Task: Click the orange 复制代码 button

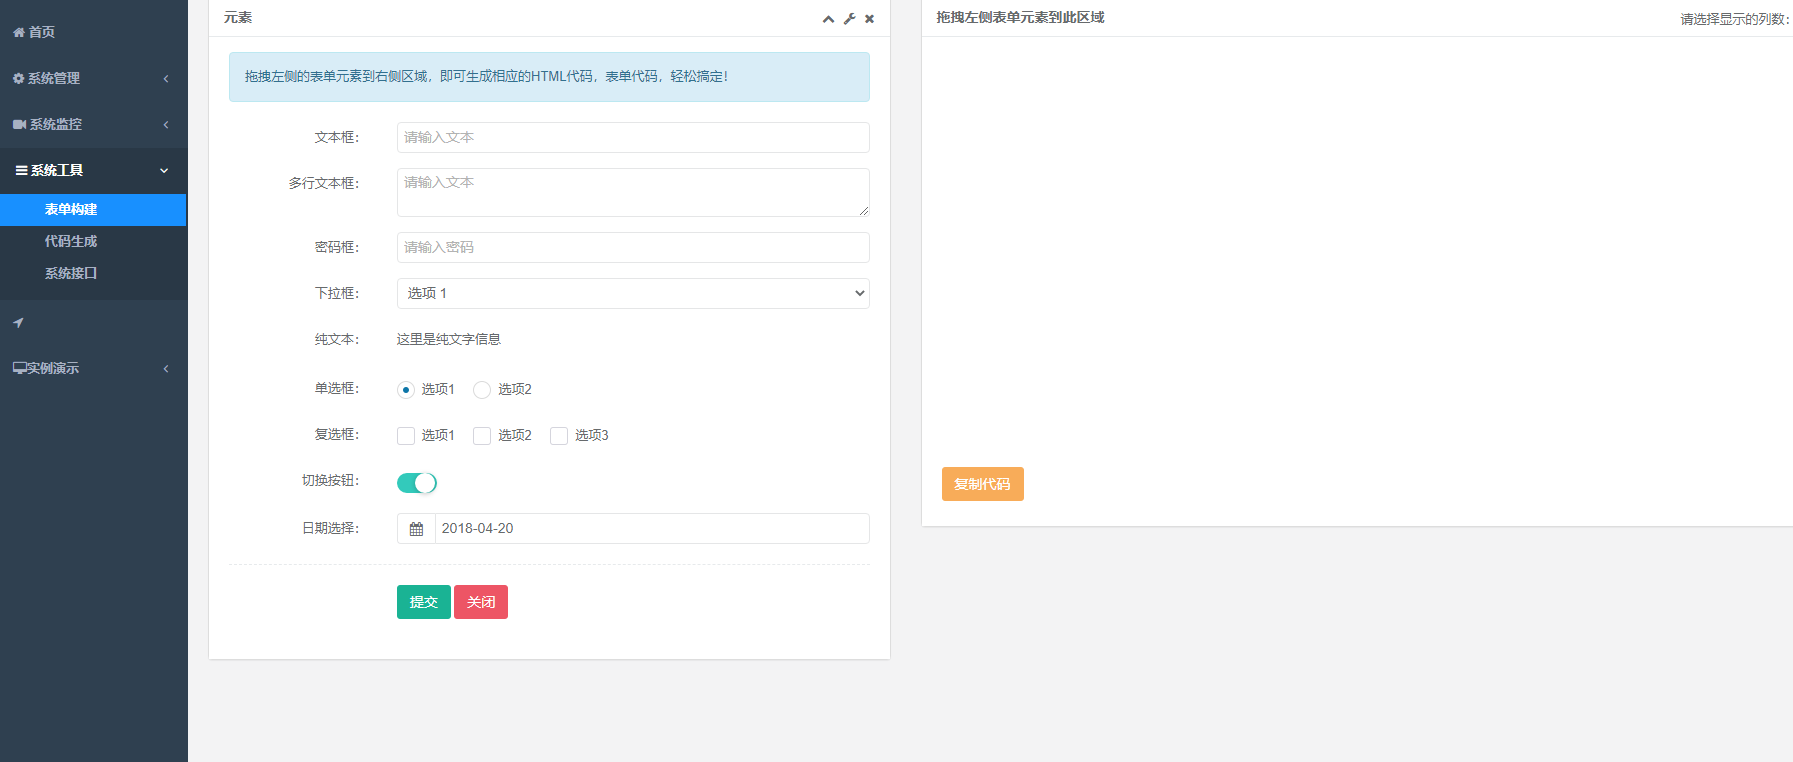Action: coord(983,484)
